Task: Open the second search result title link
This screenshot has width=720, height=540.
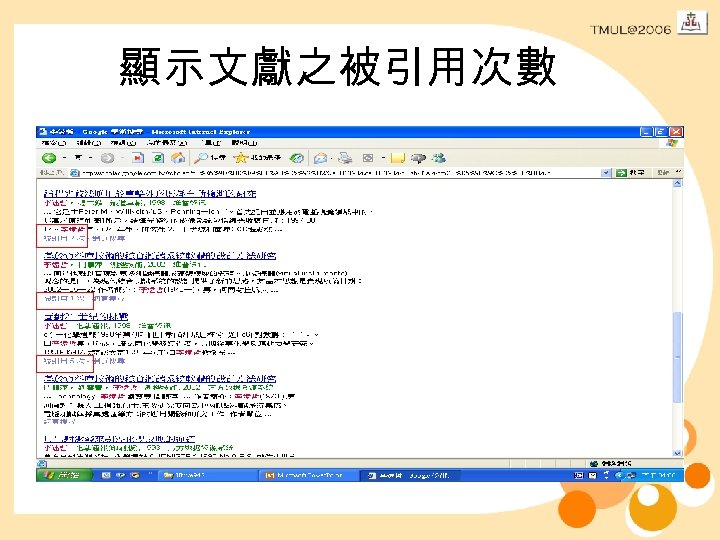Action: (160, 255)
